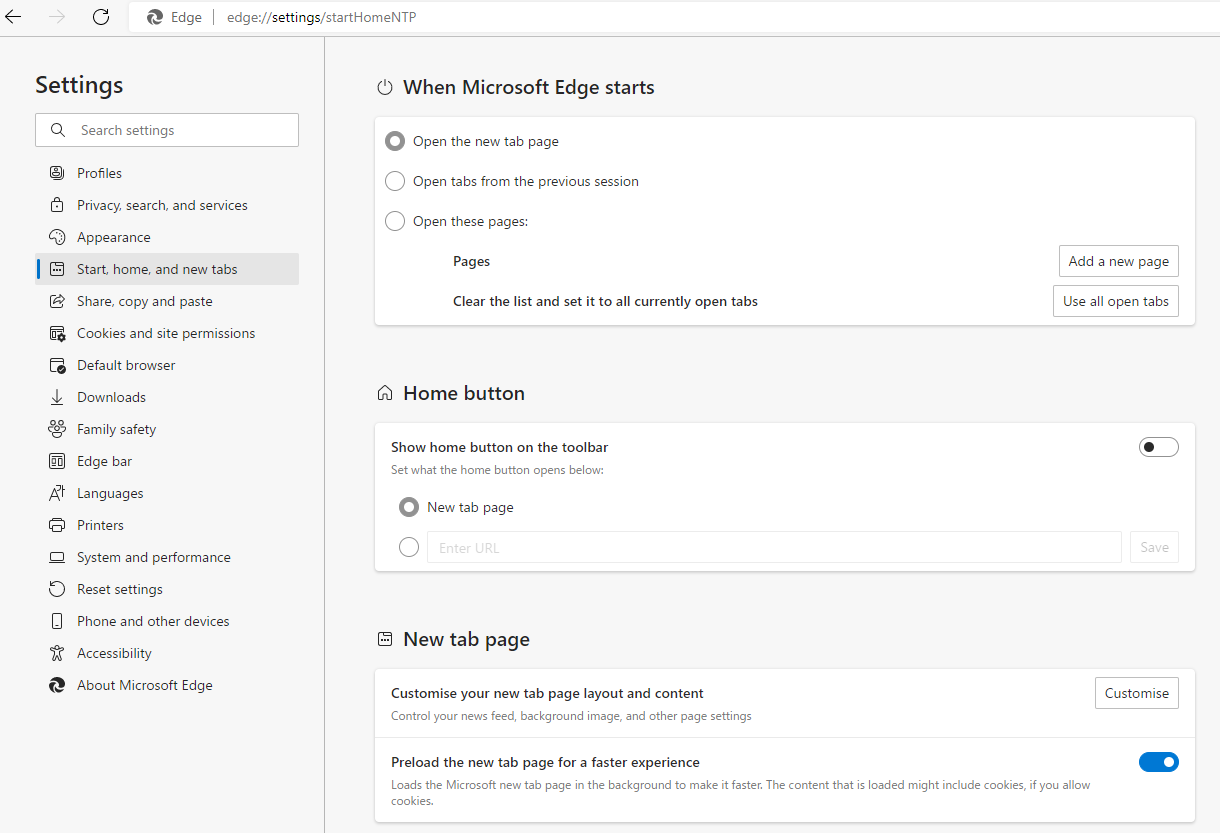The image size is (1220, 833).
Task: Go to Privacy, search, and services
Action: (167, 205)
